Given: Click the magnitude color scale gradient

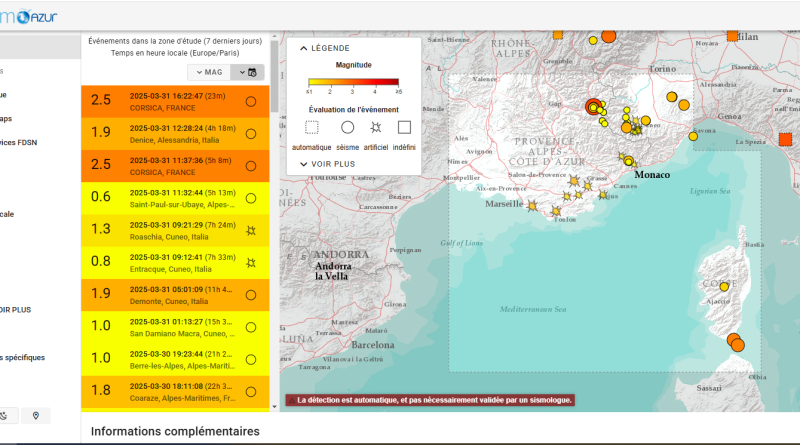Looking at the screenshot, I should (x=352, y=83).
